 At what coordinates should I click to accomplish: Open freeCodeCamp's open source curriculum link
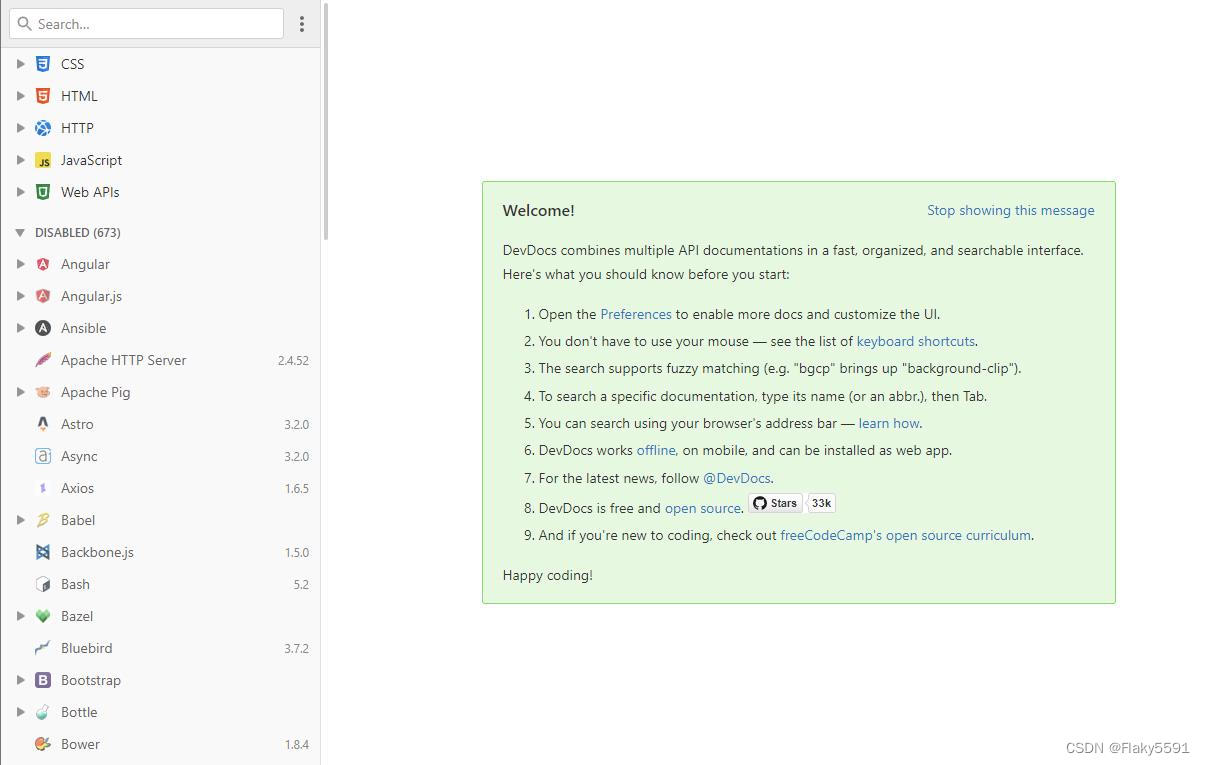[x=905, y=535]
